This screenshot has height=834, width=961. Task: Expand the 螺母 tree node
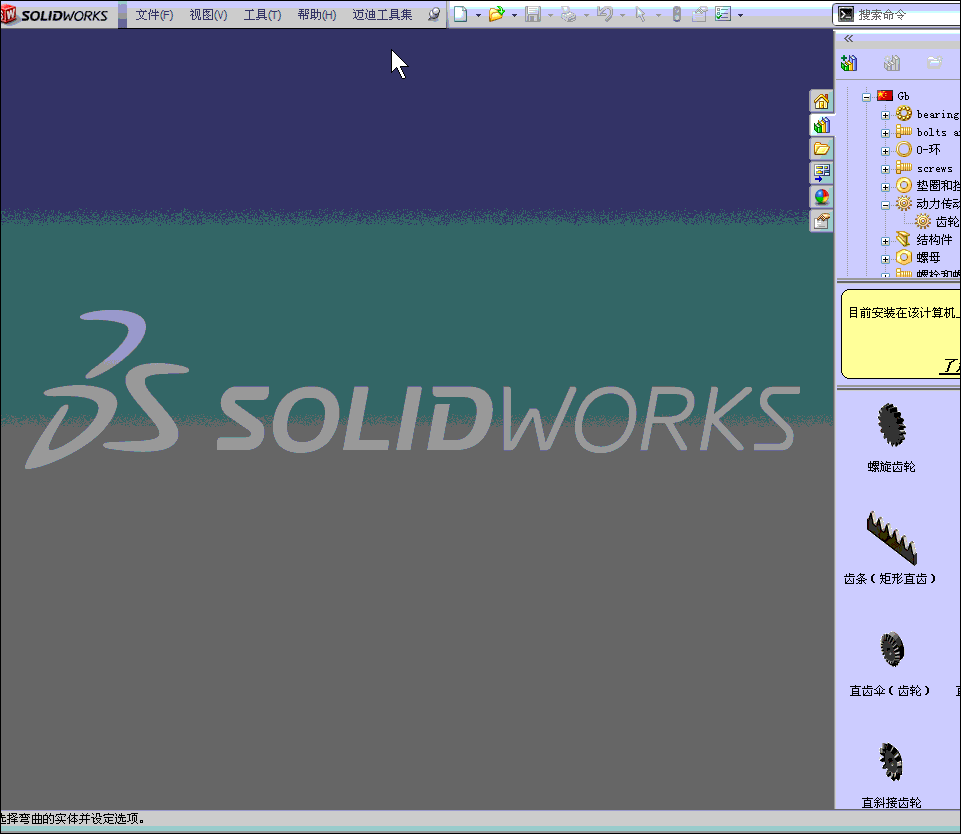tap(885, 259)
